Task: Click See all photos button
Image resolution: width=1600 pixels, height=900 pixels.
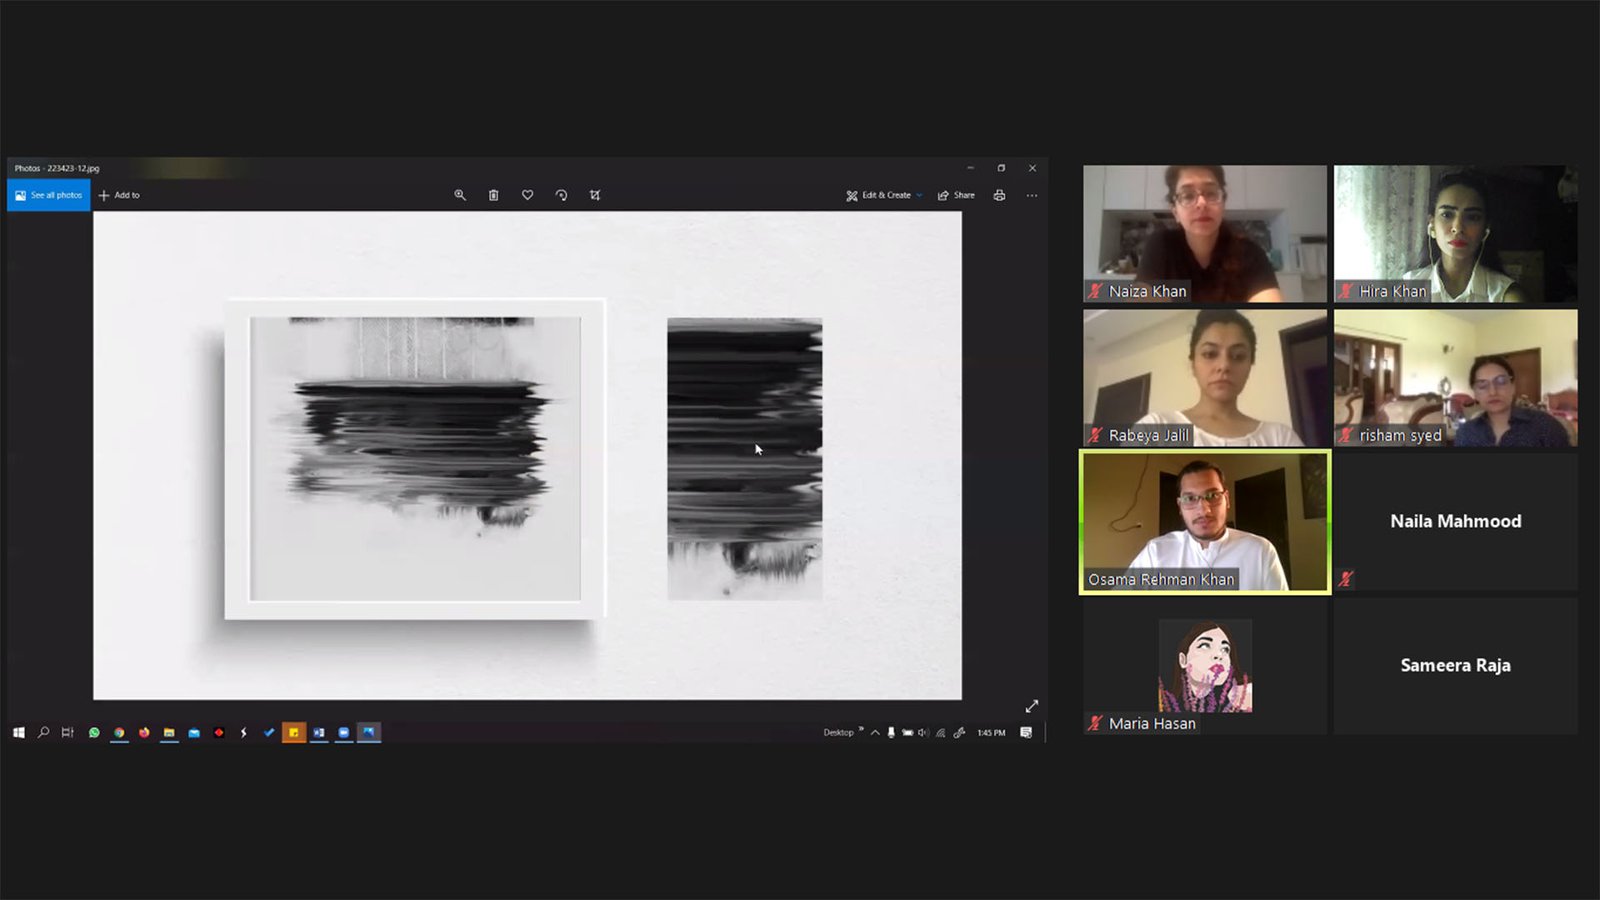Action: (49, 195)
